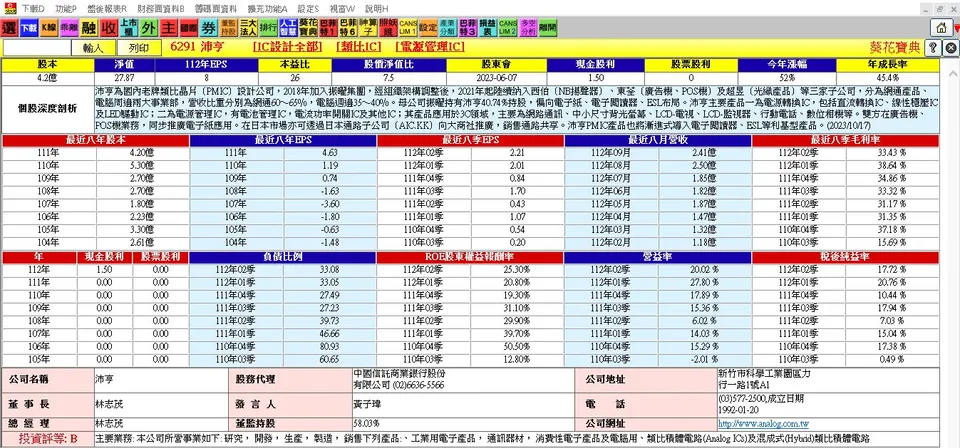Click the 巴菲特6 toolbar icon
The height and width of the screenshot is (448, 960).
348,28
